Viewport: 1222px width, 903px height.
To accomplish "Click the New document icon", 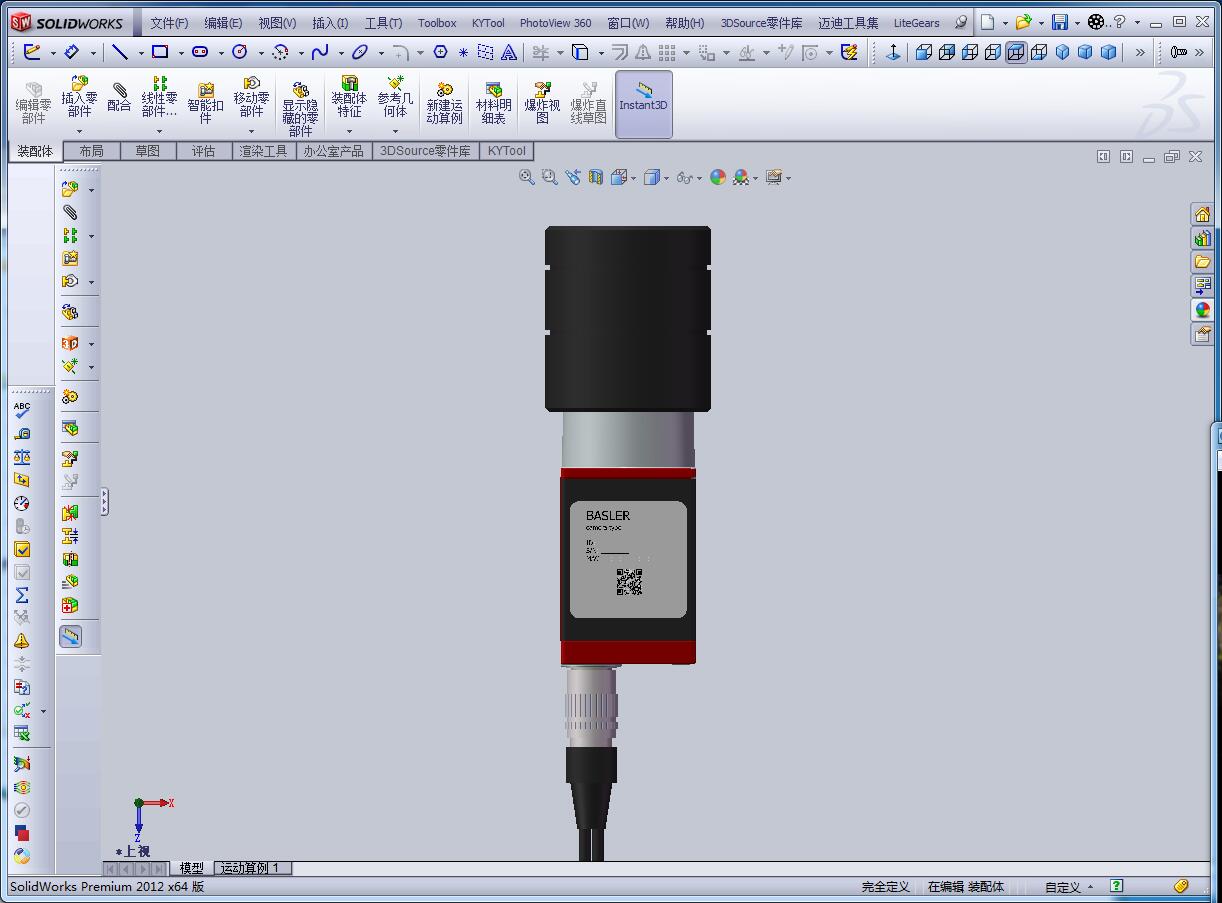I will point(987,22).
